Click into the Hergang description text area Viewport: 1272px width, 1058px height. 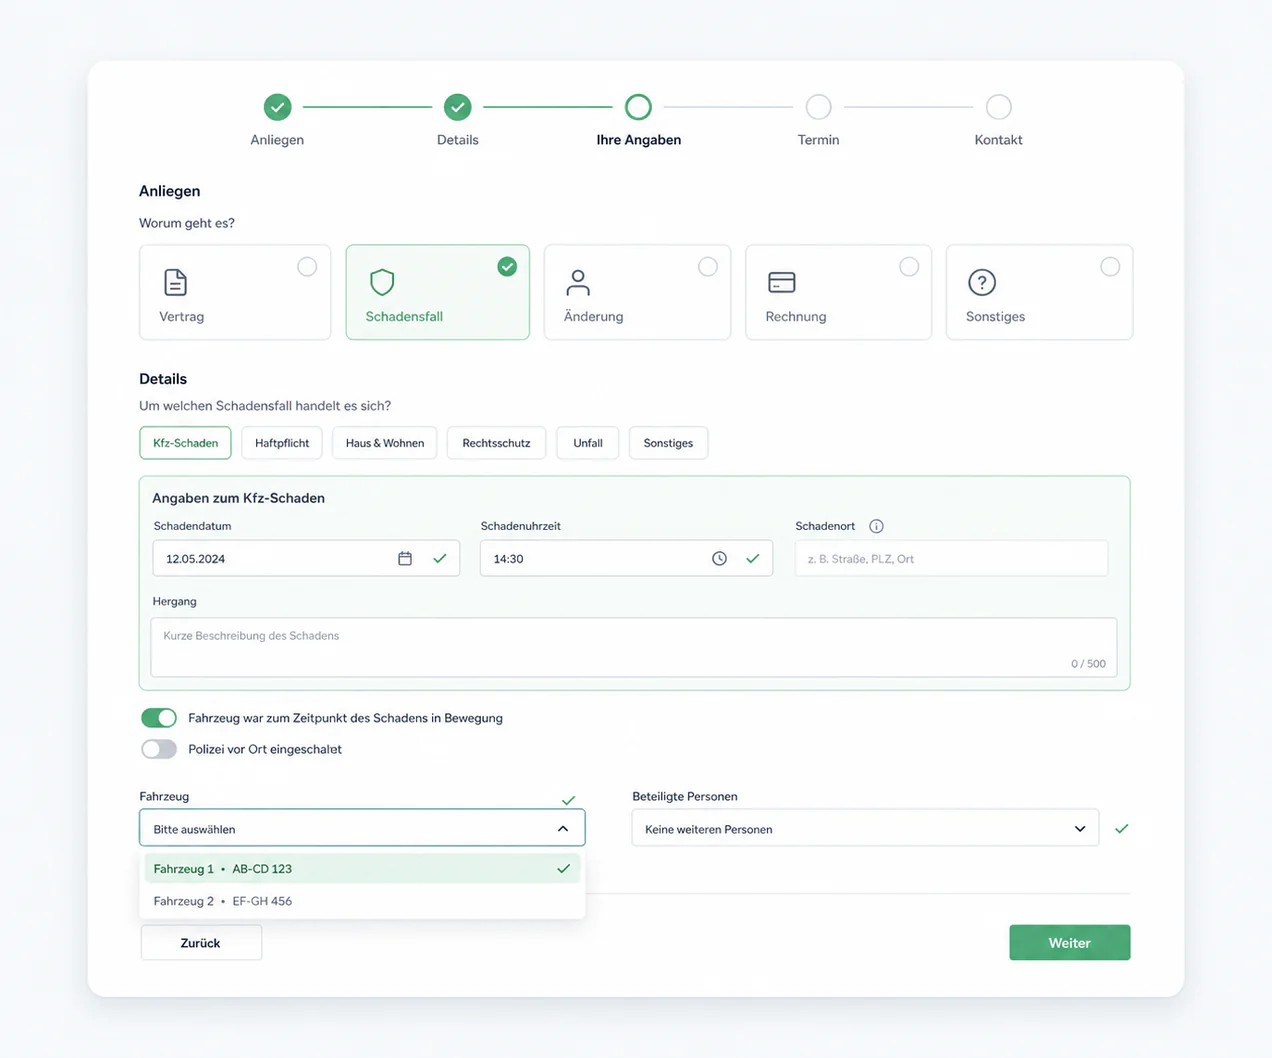click(x=634, y=647)
